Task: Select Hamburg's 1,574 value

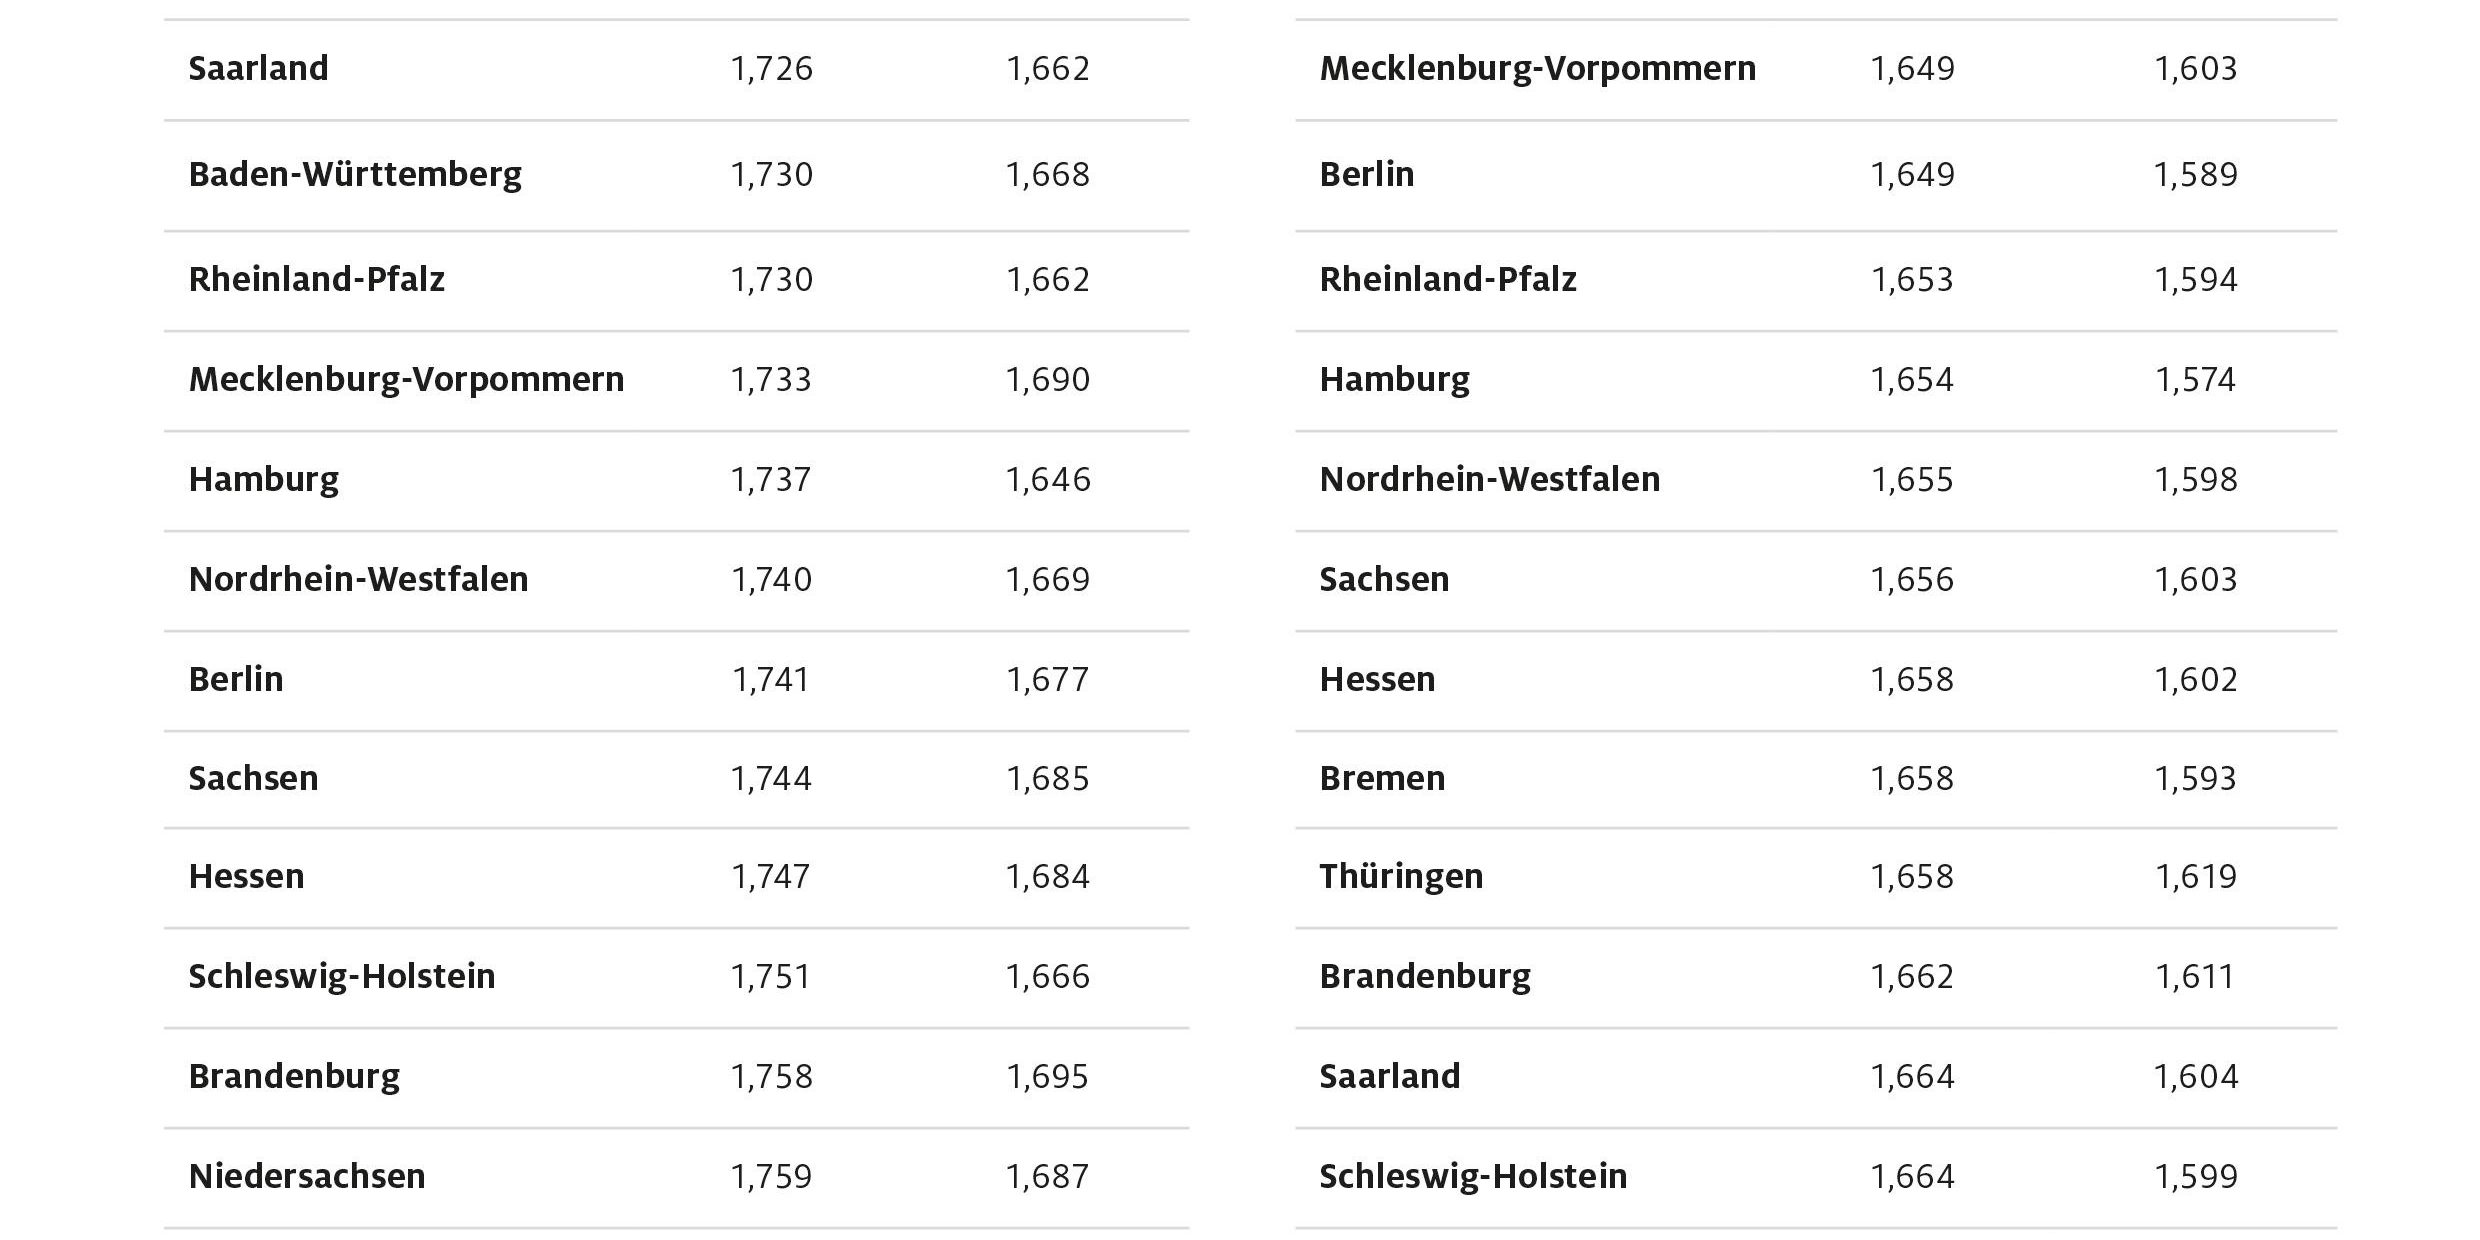Action: pyautogui.click(x=2195, y=380)
